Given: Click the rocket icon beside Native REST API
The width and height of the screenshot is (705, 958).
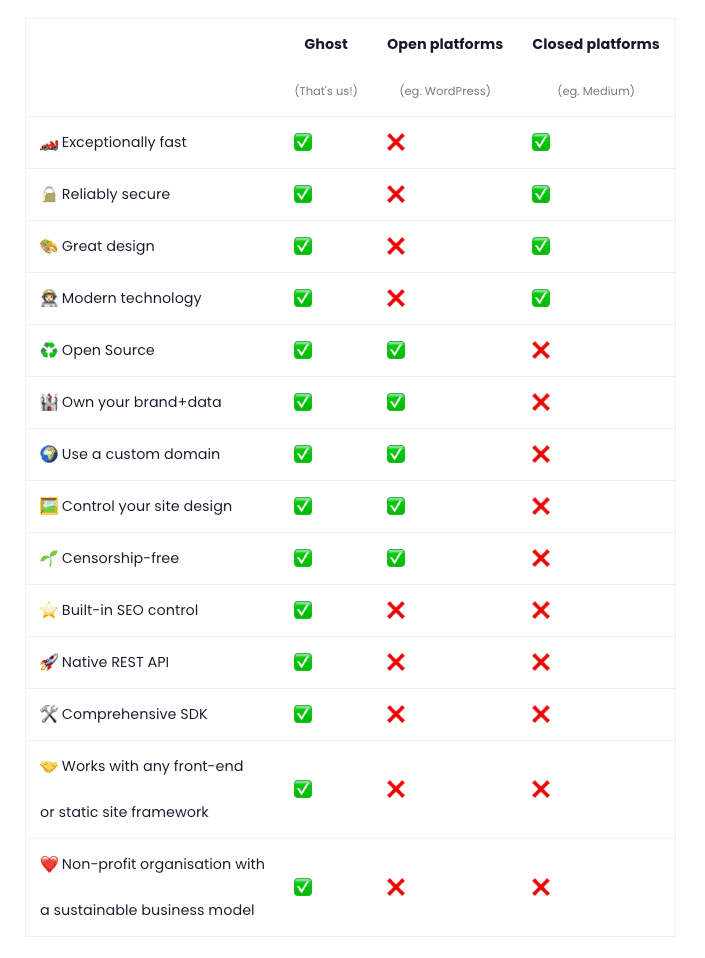Looking at the screenshot, I should click(49, 662).
